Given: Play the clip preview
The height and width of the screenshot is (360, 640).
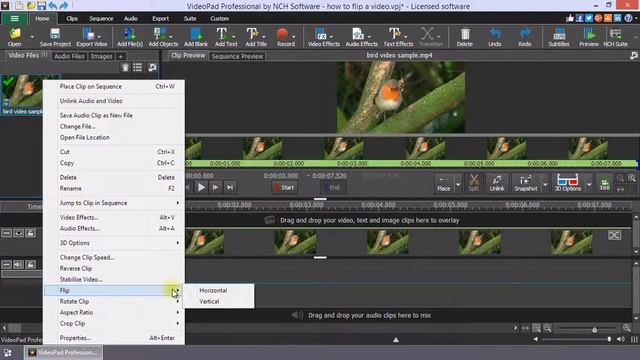Looking at the screenshot, I should coord(201,187).
